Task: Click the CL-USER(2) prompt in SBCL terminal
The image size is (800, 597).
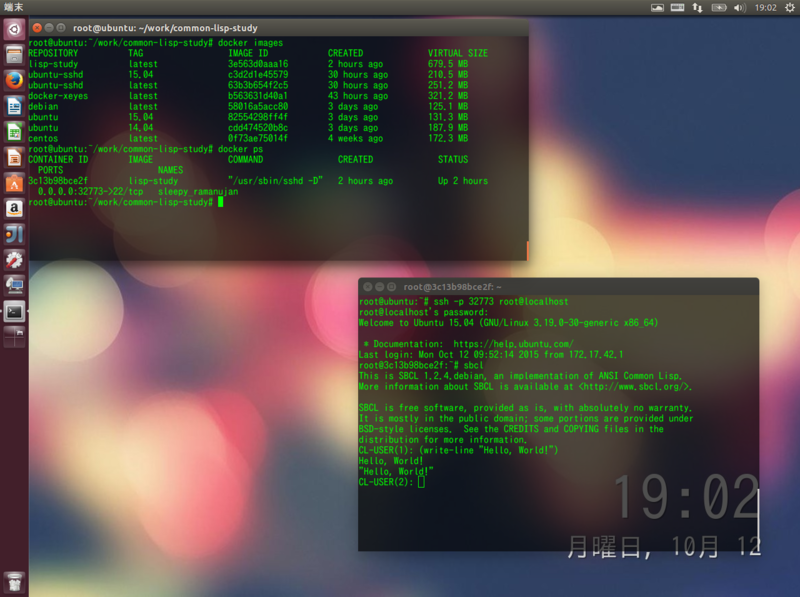Action: [x=385, y=482]
